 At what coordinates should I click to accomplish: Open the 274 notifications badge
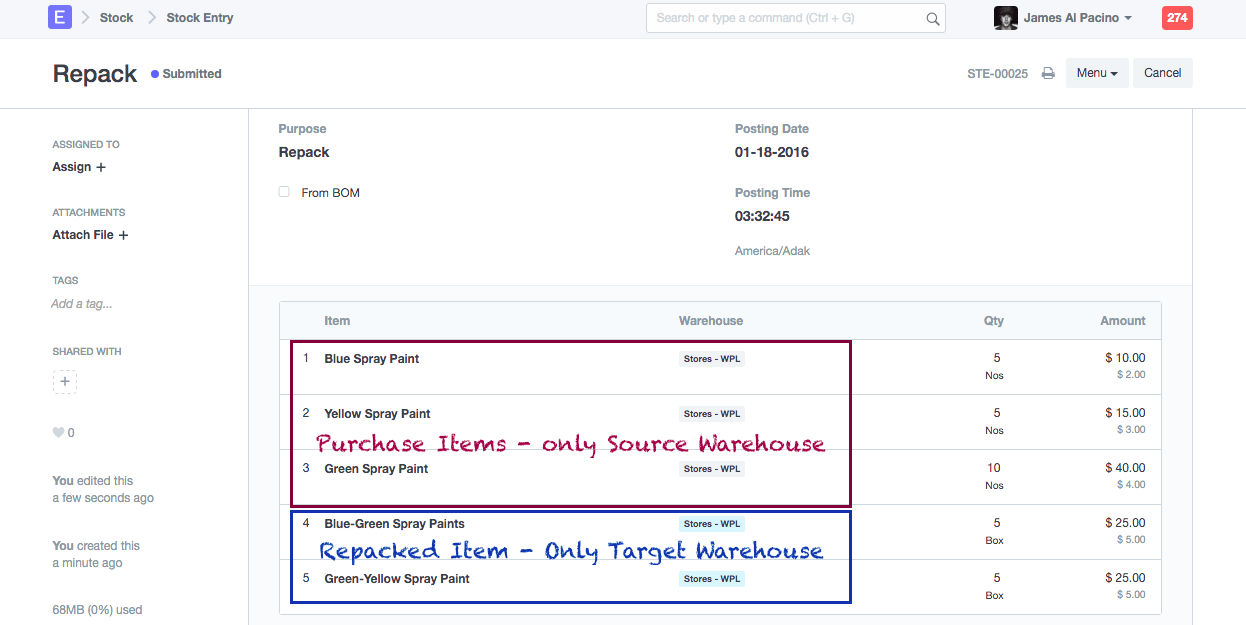pyautogui.click(x=1177, y=18)
